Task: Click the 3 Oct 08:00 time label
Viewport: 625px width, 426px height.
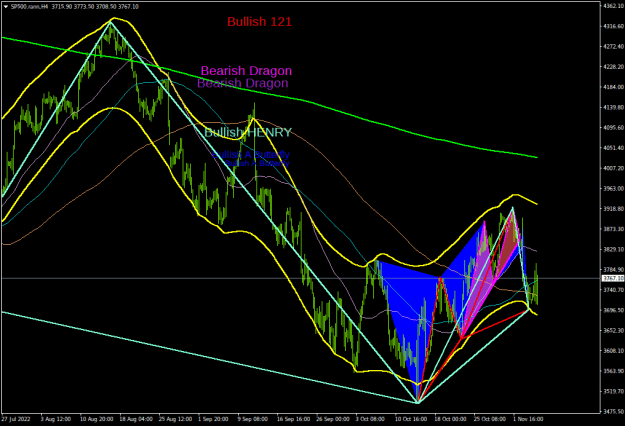Action: [x=370, y=419]
